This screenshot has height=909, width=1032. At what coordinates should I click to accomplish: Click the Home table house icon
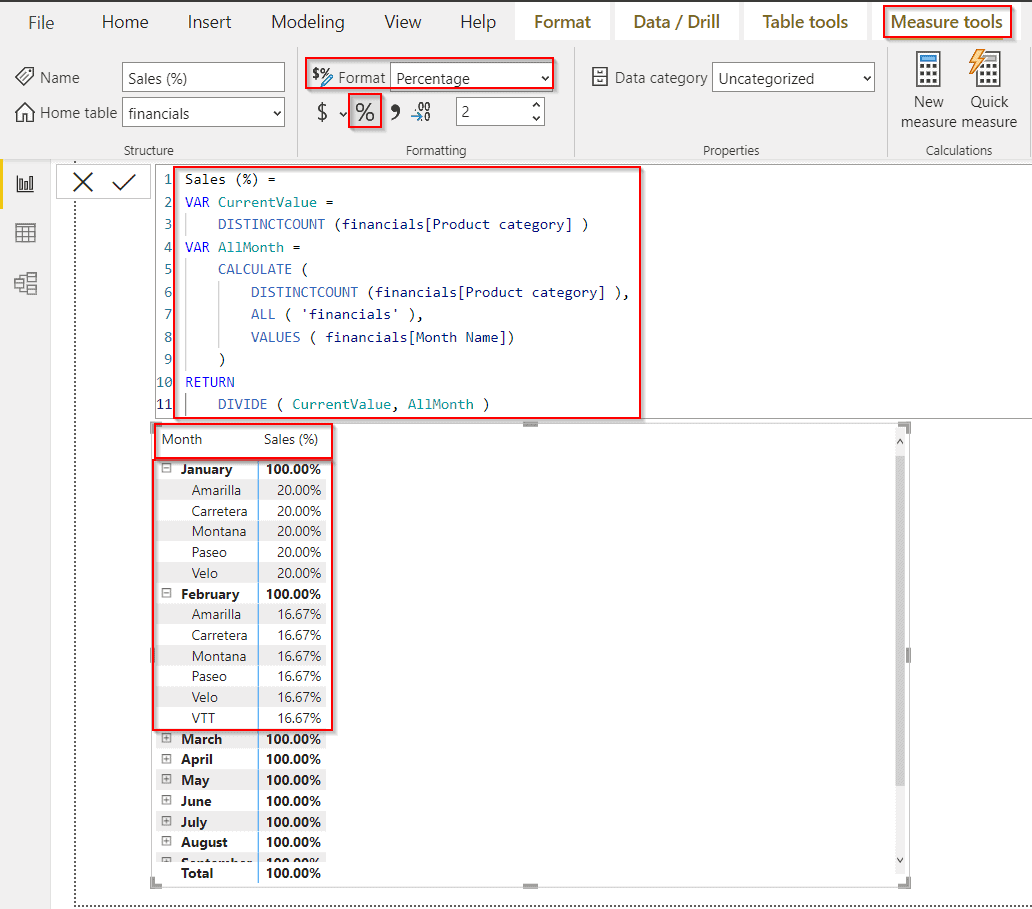pyautogui.click(x=24, y=113)
